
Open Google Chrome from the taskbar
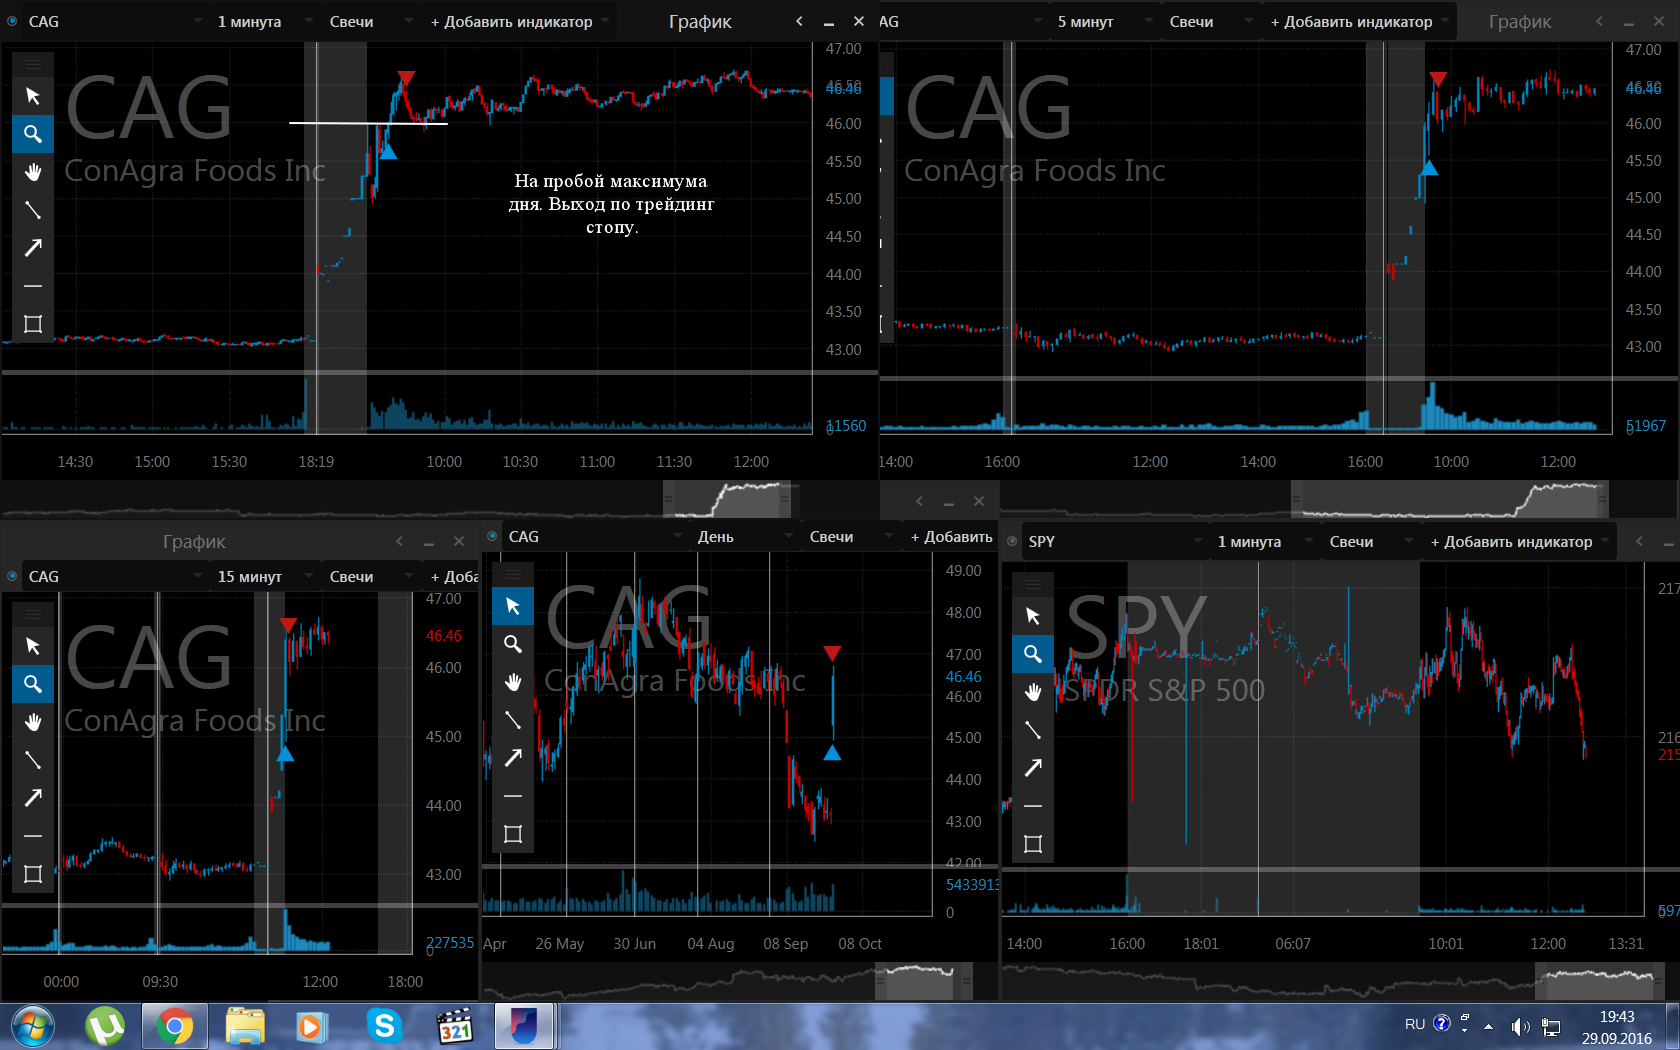(x=174, y=1027)
